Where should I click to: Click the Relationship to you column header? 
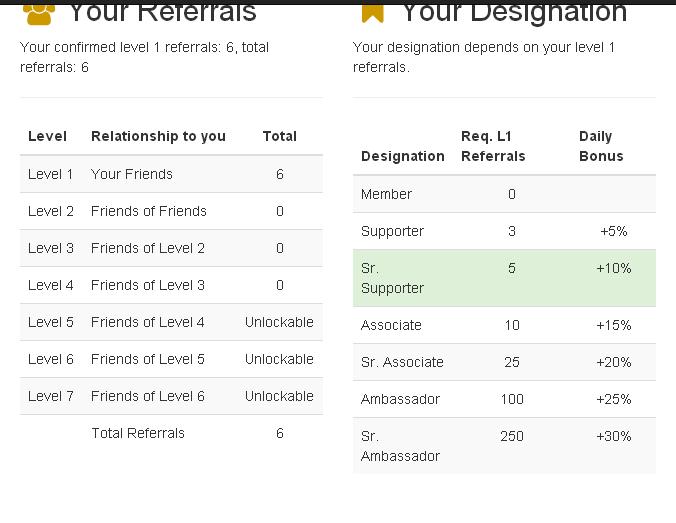pos(158,136)
